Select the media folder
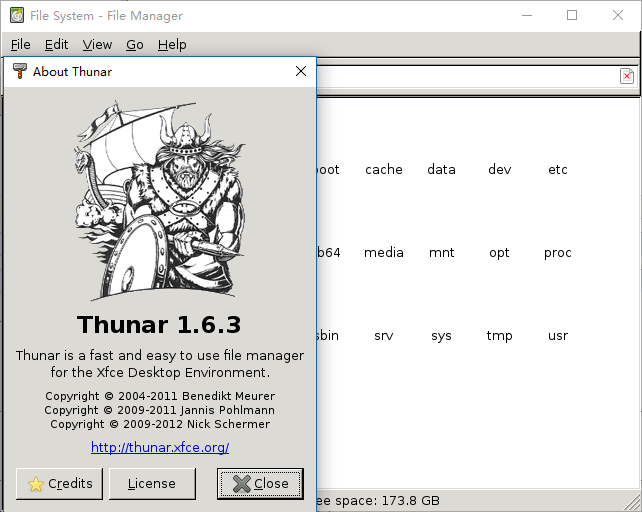Image resolution: width=642 pixels, height=512 pixels. 384,252
